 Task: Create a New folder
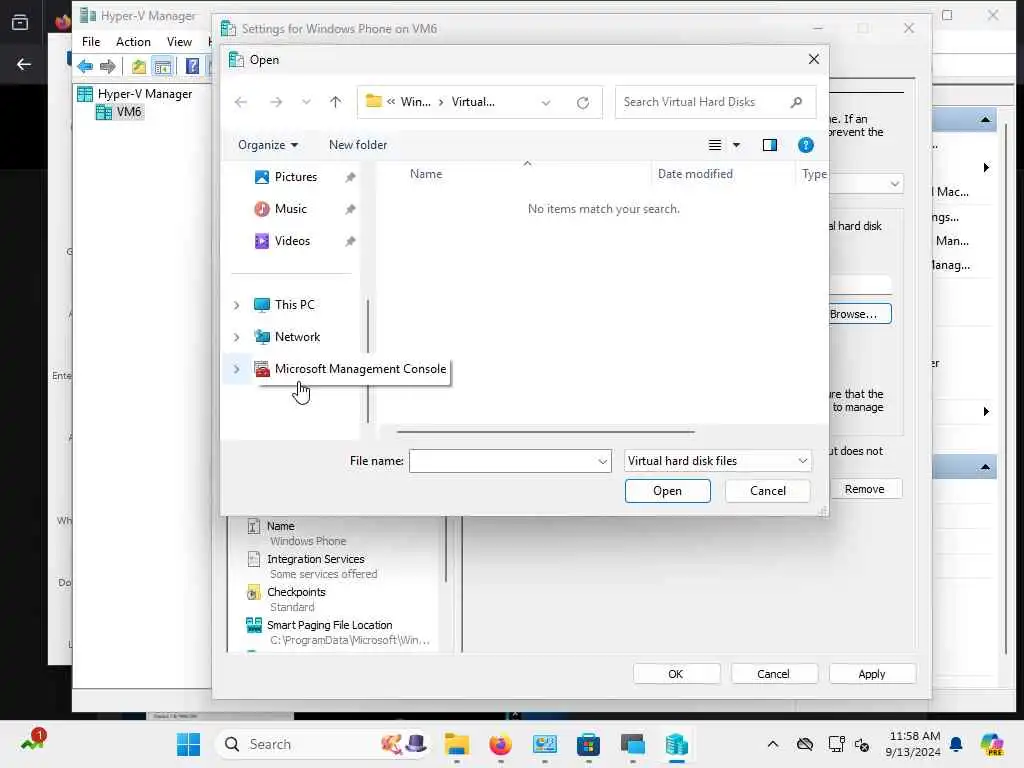(358, 145)
